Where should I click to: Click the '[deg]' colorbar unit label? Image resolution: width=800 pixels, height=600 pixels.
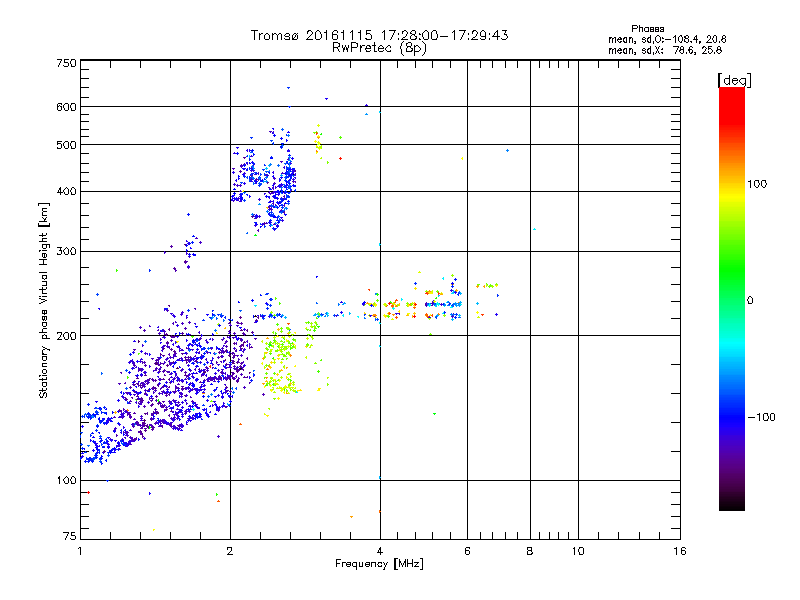coord(734,80)
